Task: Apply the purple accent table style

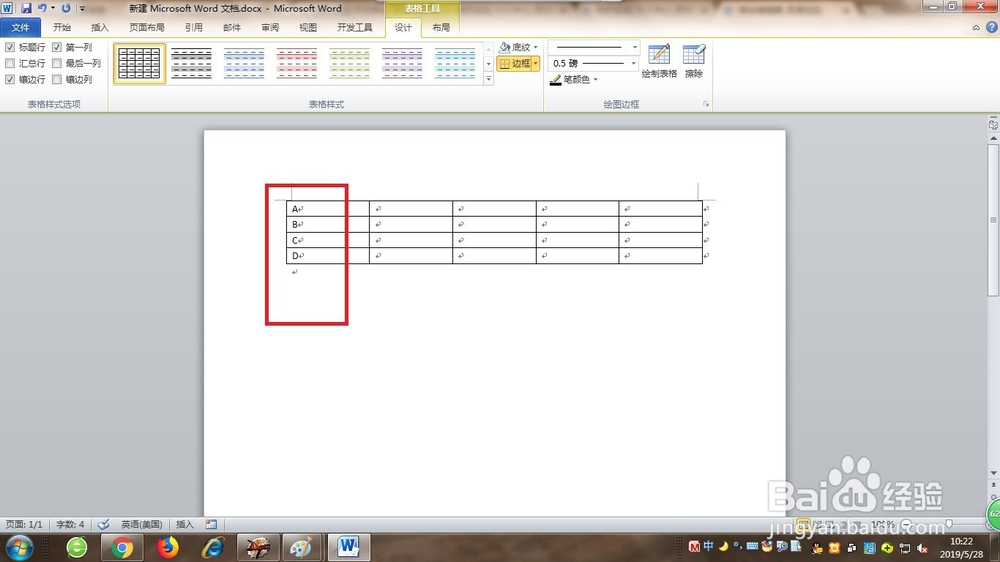Action: pyautogui.click(x=402, y=63)
